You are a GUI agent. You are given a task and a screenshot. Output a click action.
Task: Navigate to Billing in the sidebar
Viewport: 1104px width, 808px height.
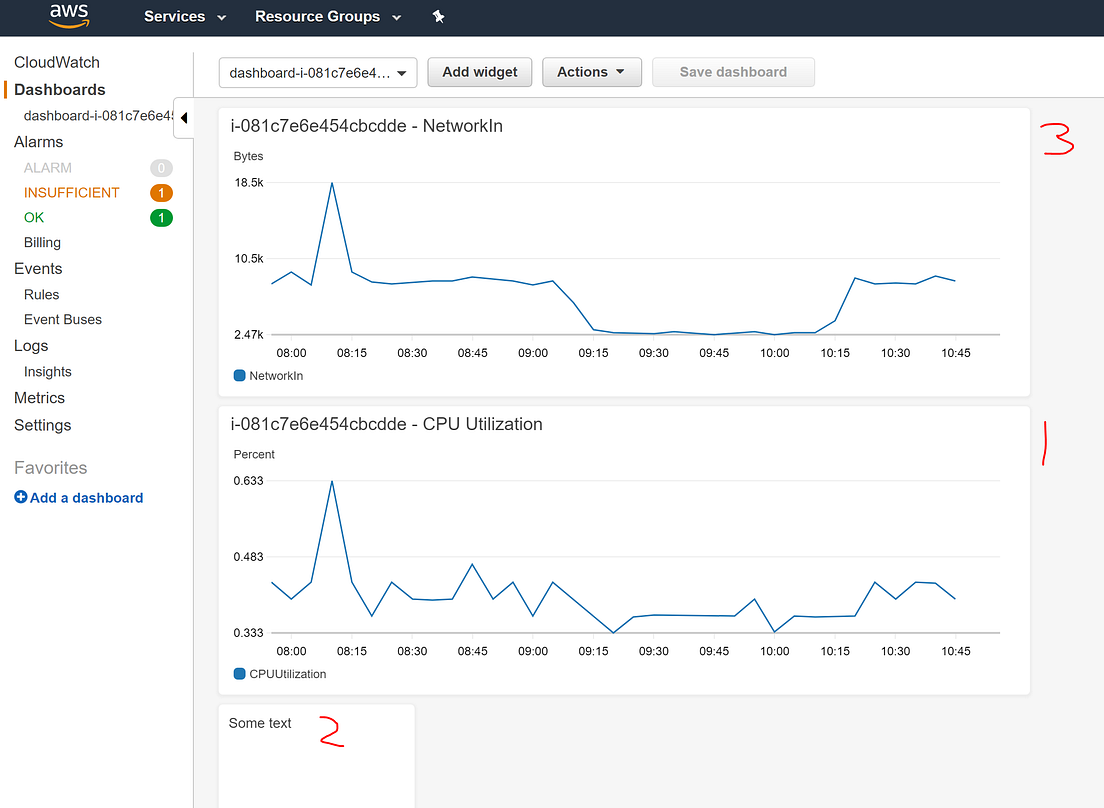click(x=42, y=242)
